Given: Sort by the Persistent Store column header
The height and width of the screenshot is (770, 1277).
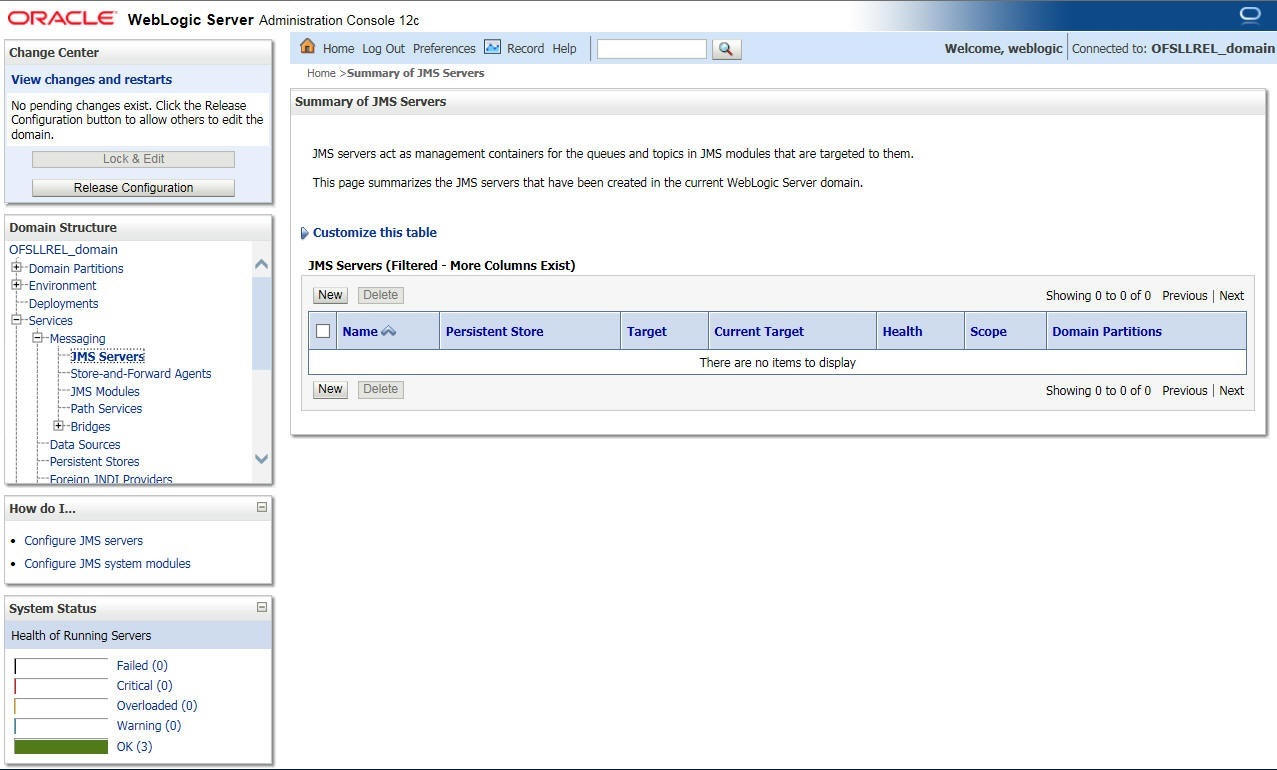Looking at the screenshot, I should (x=495, y=331).
